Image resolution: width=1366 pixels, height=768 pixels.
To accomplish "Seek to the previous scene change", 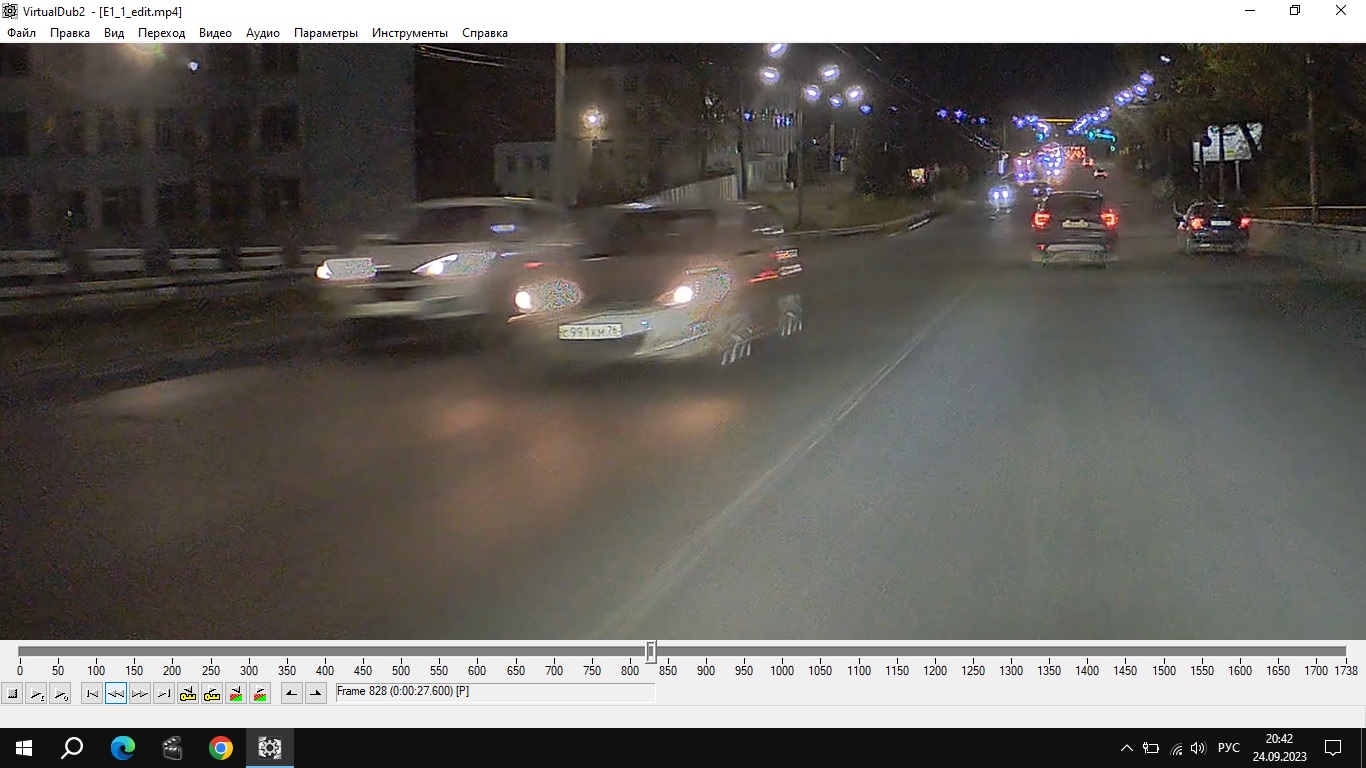I will tap(236, 693).
